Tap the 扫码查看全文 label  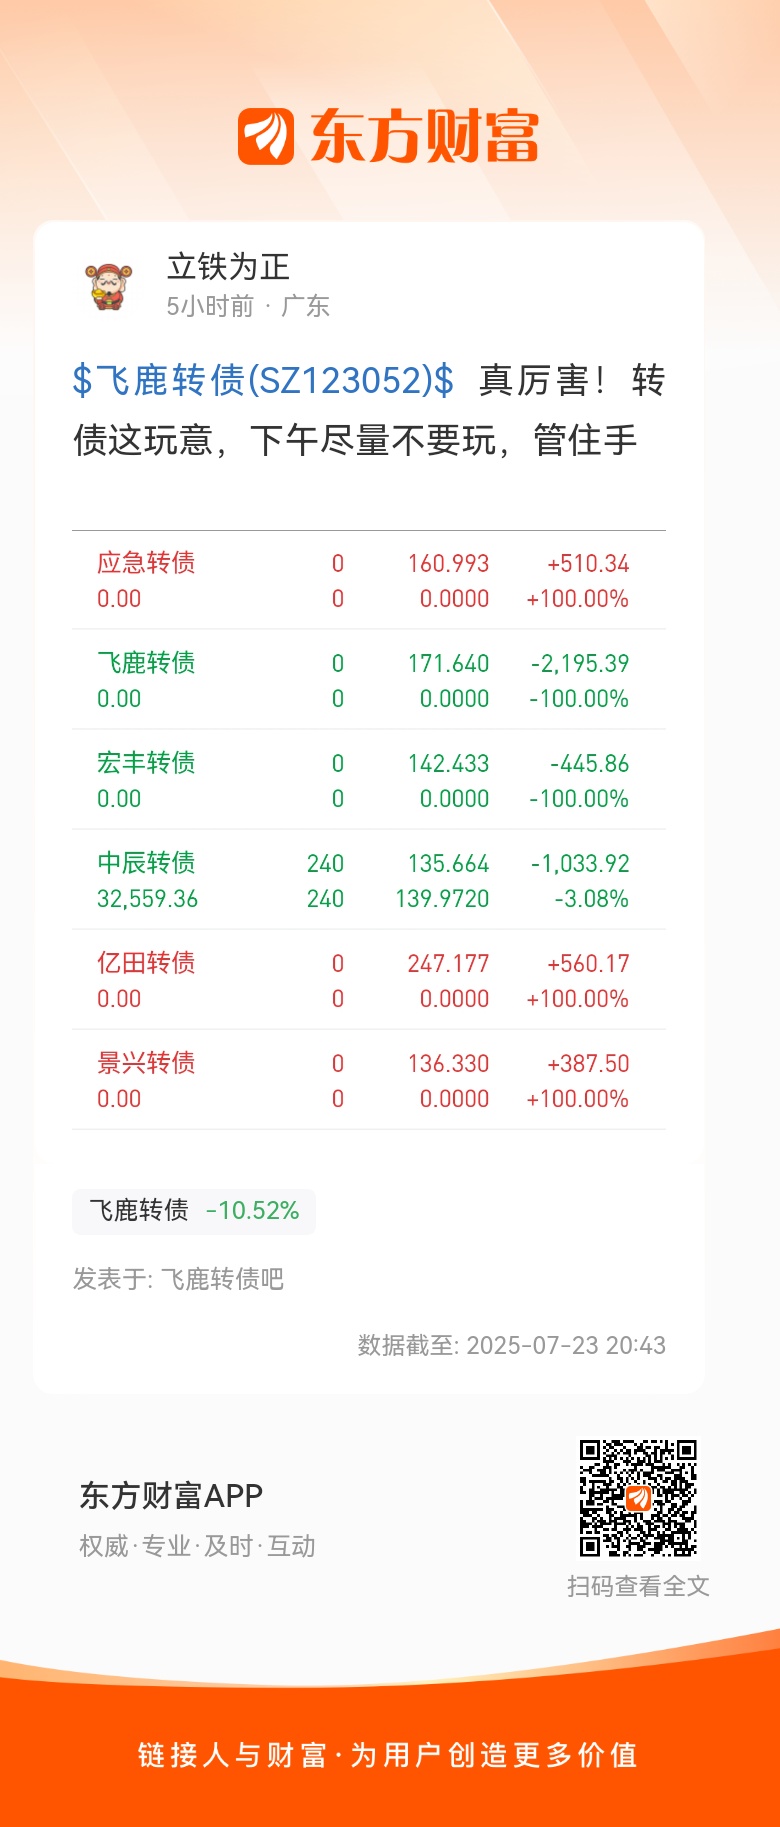click(638, 1586)
